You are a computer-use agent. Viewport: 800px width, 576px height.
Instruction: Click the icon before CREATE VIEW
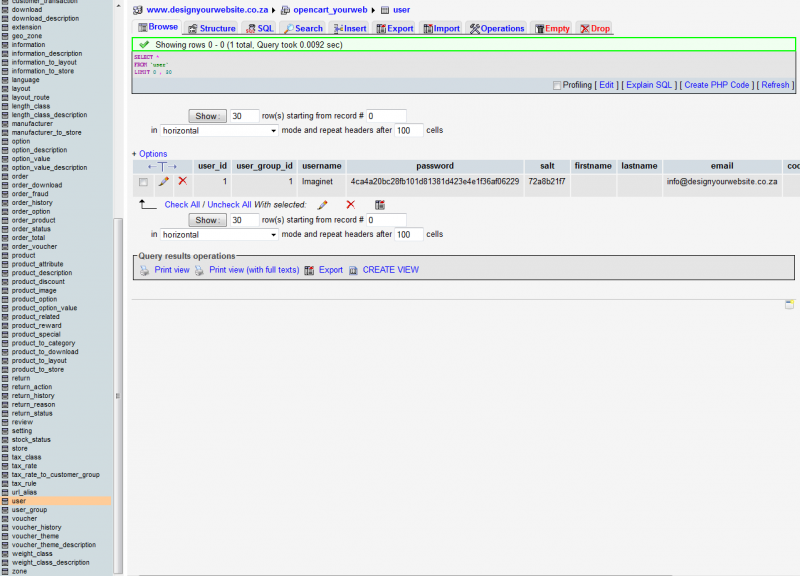353,270
